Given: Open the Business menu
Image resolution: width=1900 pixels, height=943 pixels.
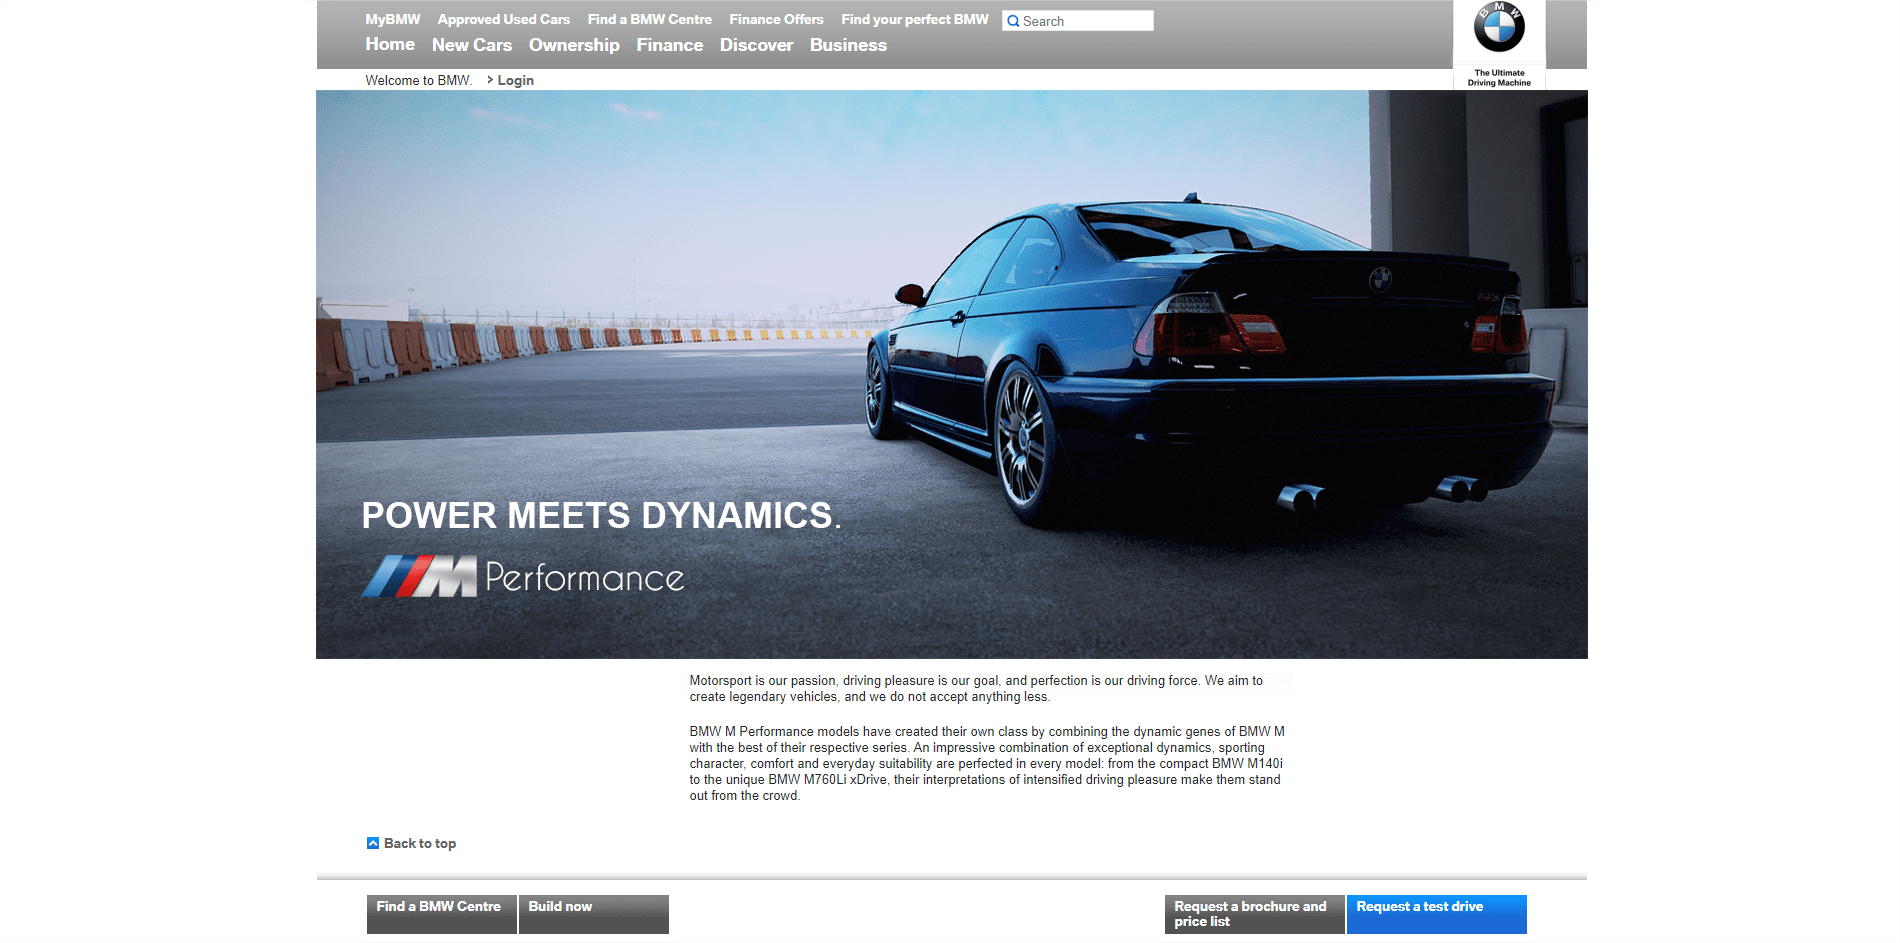Looking at the screenshot, I should [x=847, y=45].
